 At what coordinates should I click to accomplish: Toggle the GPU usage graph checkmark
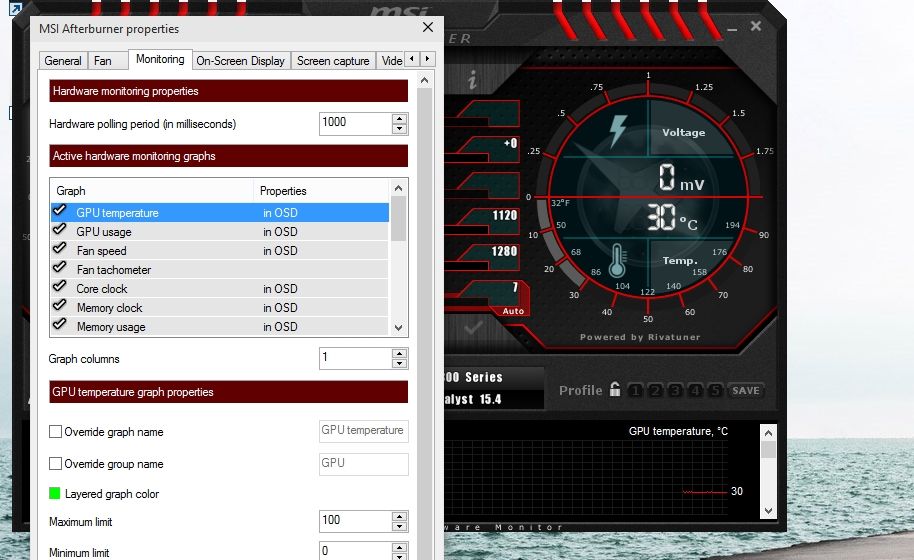pos(59,230)
